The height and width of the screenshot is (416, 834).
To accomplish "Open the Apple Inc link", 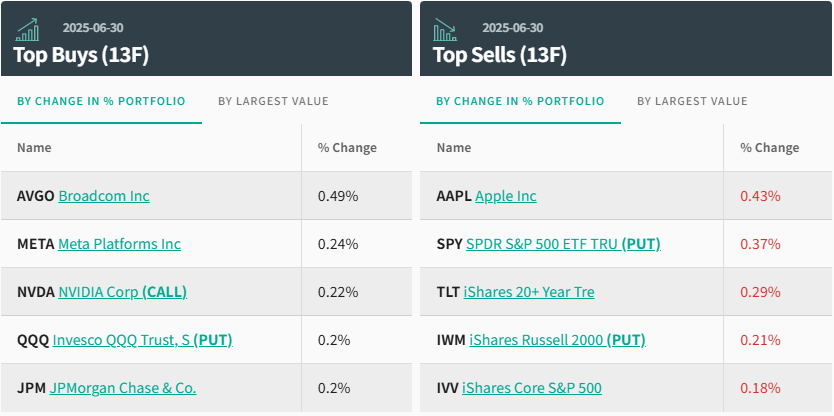I will click(506, 196).
